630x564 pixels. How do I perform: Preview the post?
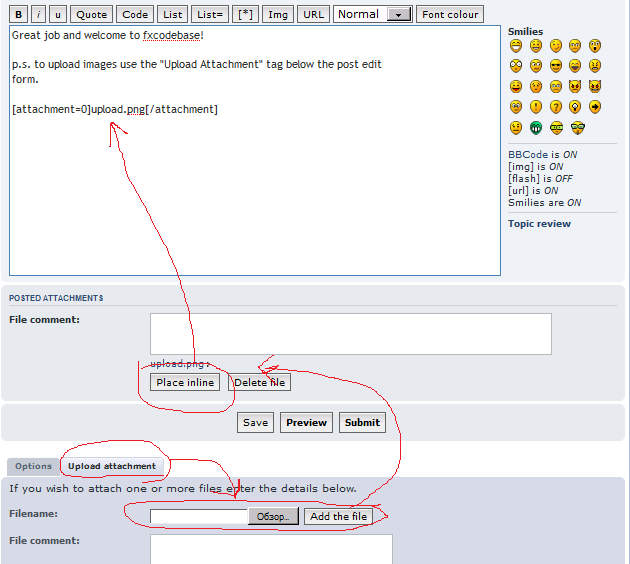tap(306, 422)
